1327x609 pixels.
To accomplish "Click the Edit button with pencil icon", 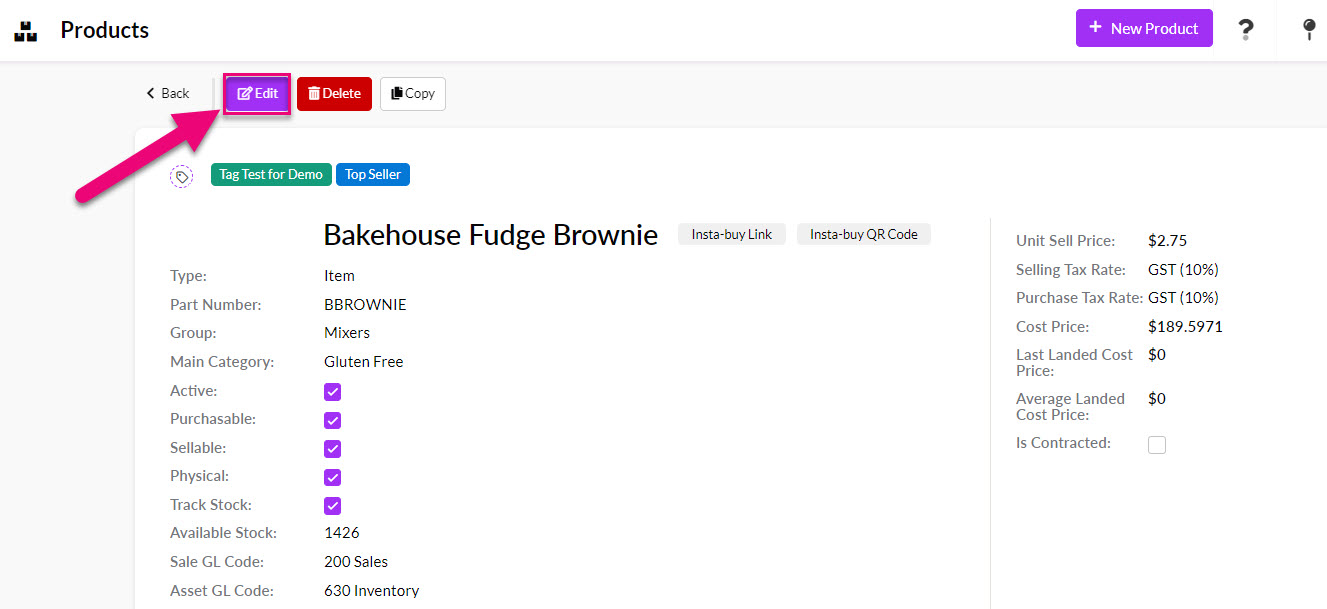I will (257, 94).
